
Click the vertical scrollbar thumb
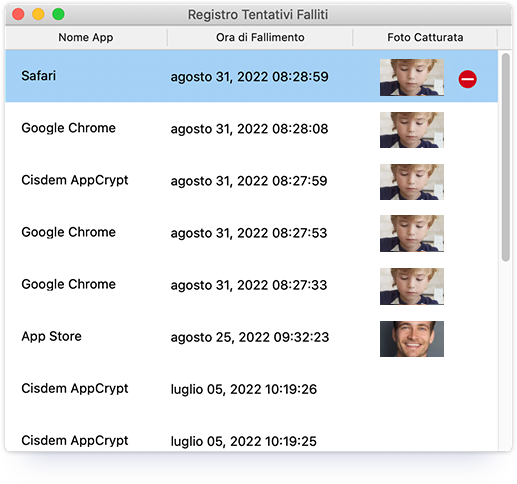point(506,157)
